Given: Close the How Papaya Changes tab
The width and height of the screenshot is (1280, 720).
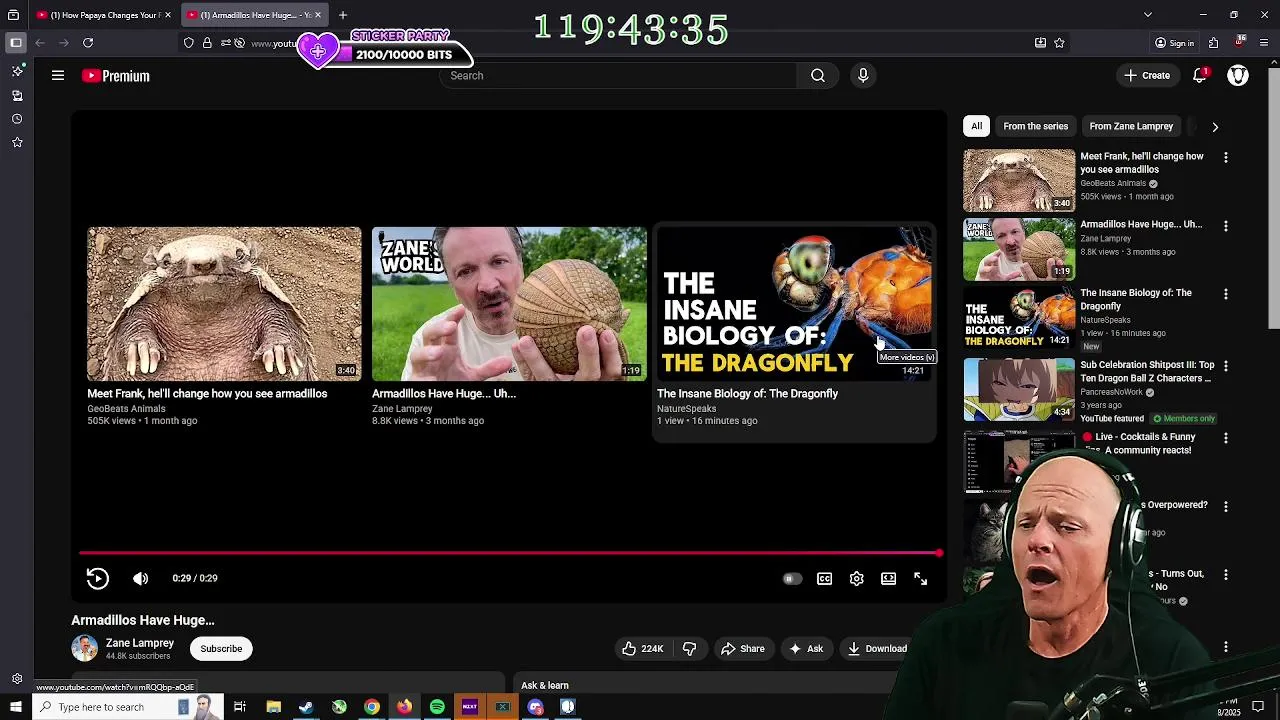Looking at the screenshot, I should tap(168, 15).
